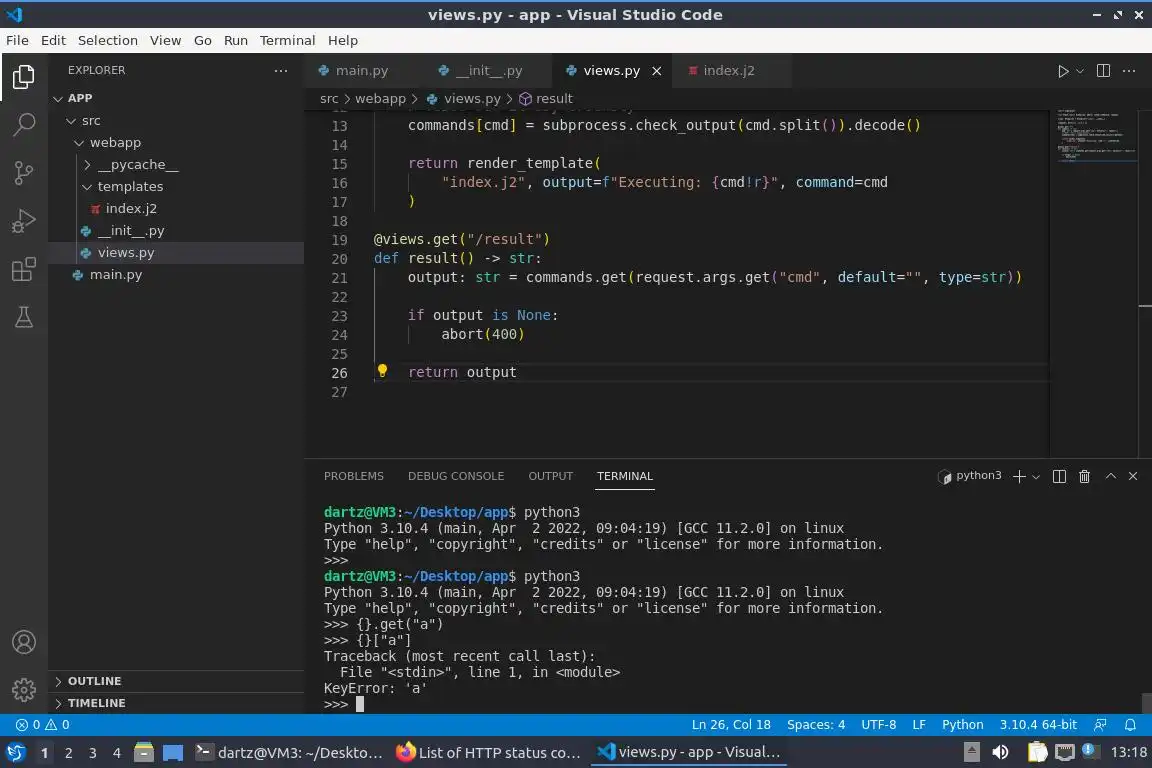Show the PROBLEMS panel tab
Viewport: 1152px width, 768px height.
tap(353, 476)
